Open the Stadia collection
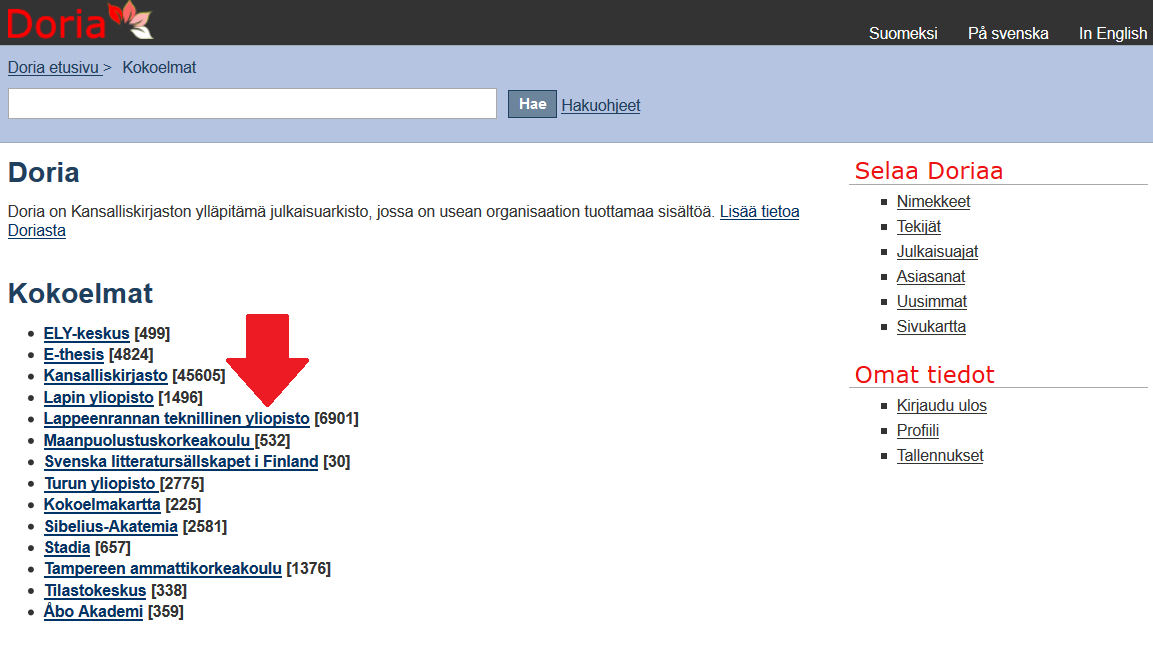 tap(67, 548)
